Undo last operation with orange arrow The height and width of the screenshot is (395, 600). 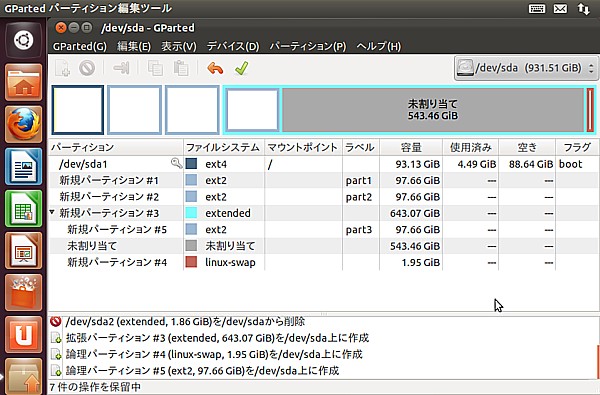point(215,69)
